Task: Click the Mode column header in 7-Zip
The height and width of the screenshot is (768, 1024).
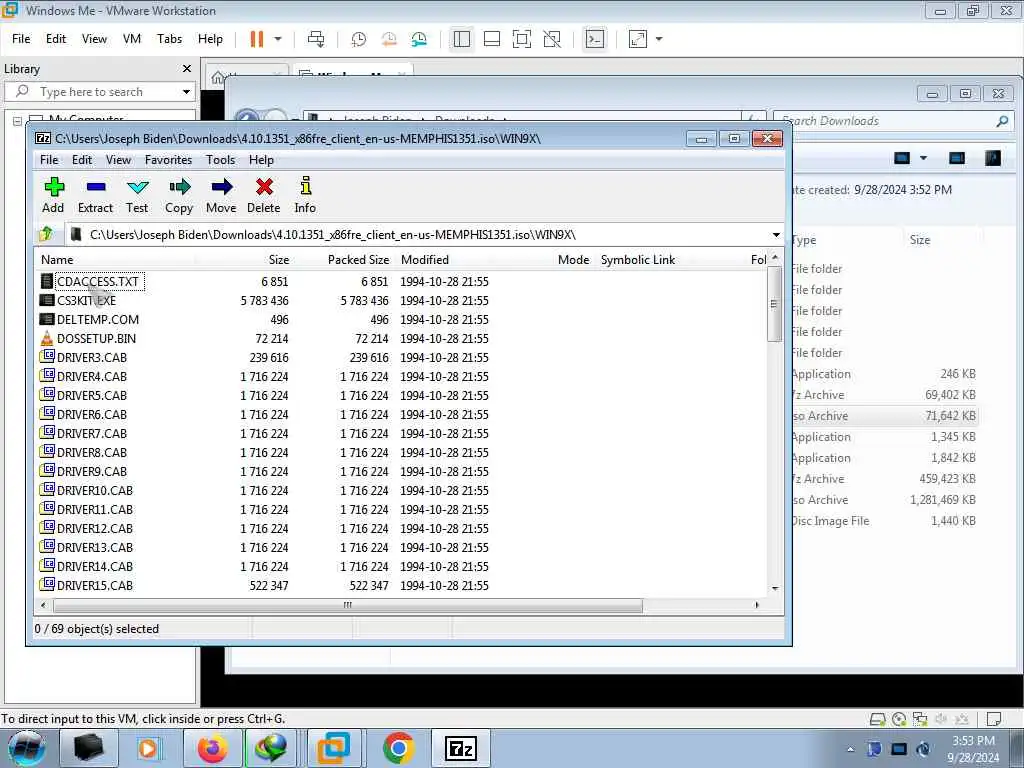Action: tap(573, 259)
